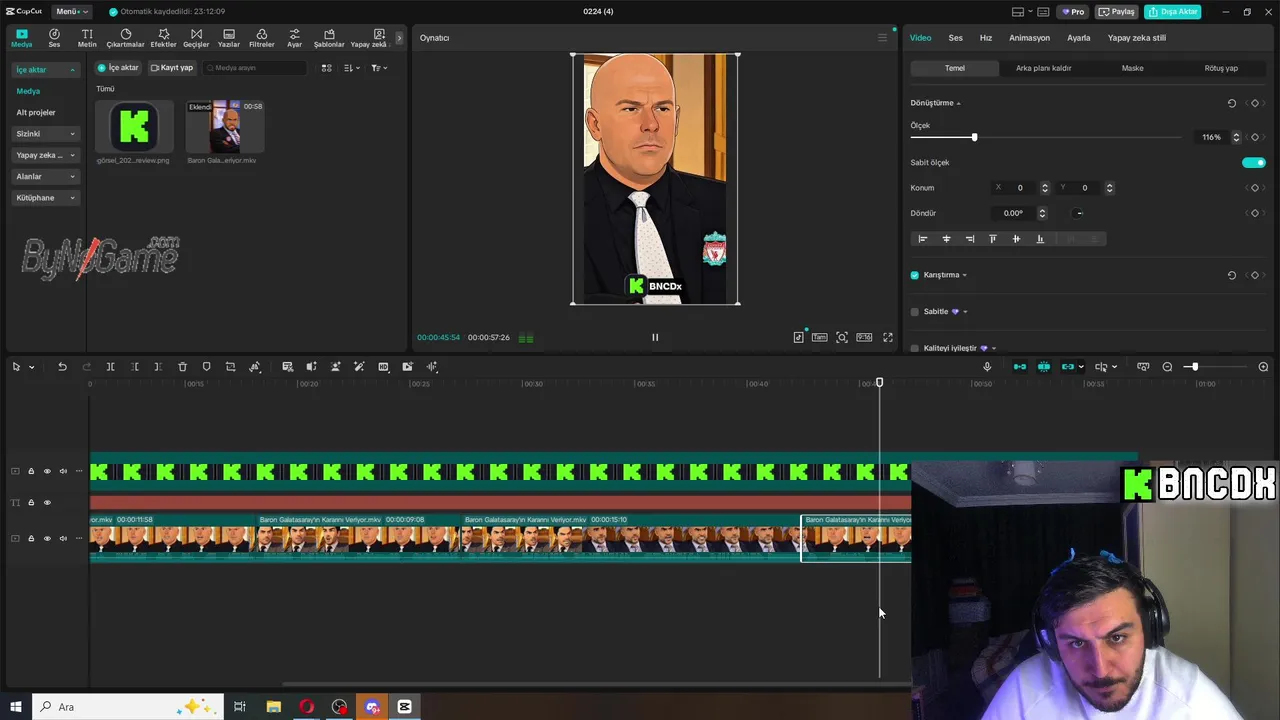Screen dimensions: 1280x720
Task: Open the Ayar adjustment panel
Action: coord(294,38)
